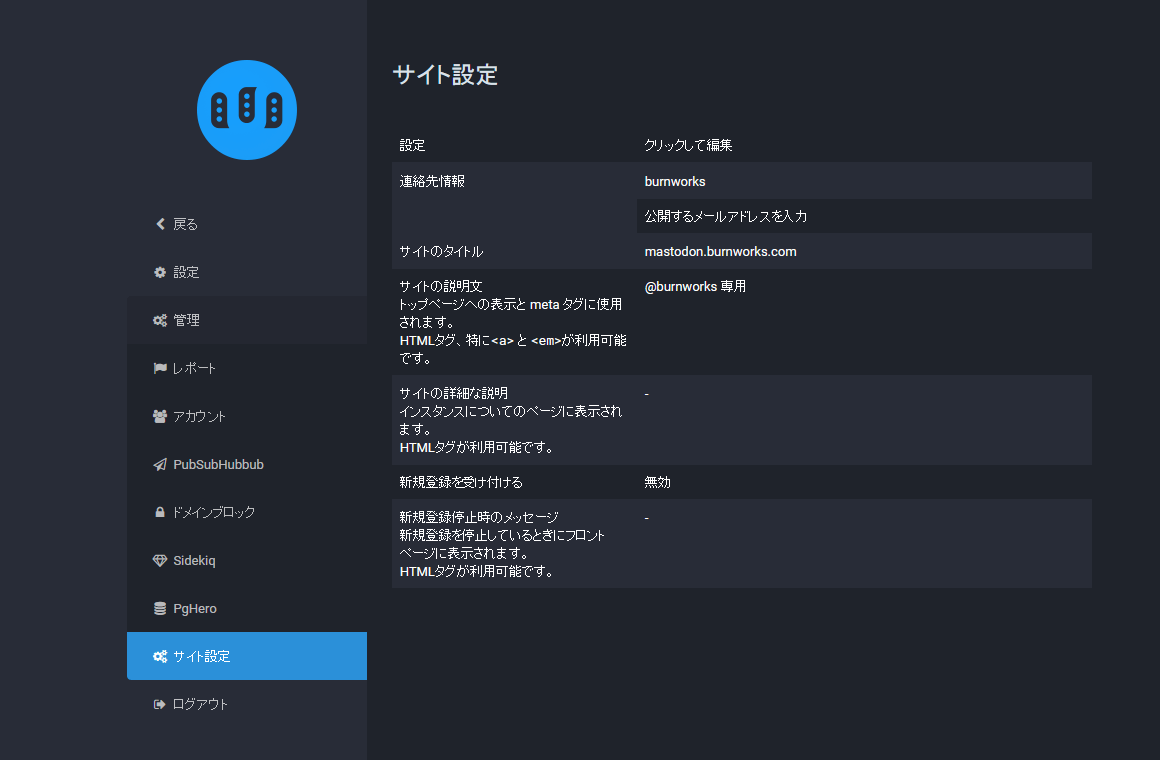Edit site title mastodon.burnworks.com
Screen dimensions: 1160x760
pos(720,251)
